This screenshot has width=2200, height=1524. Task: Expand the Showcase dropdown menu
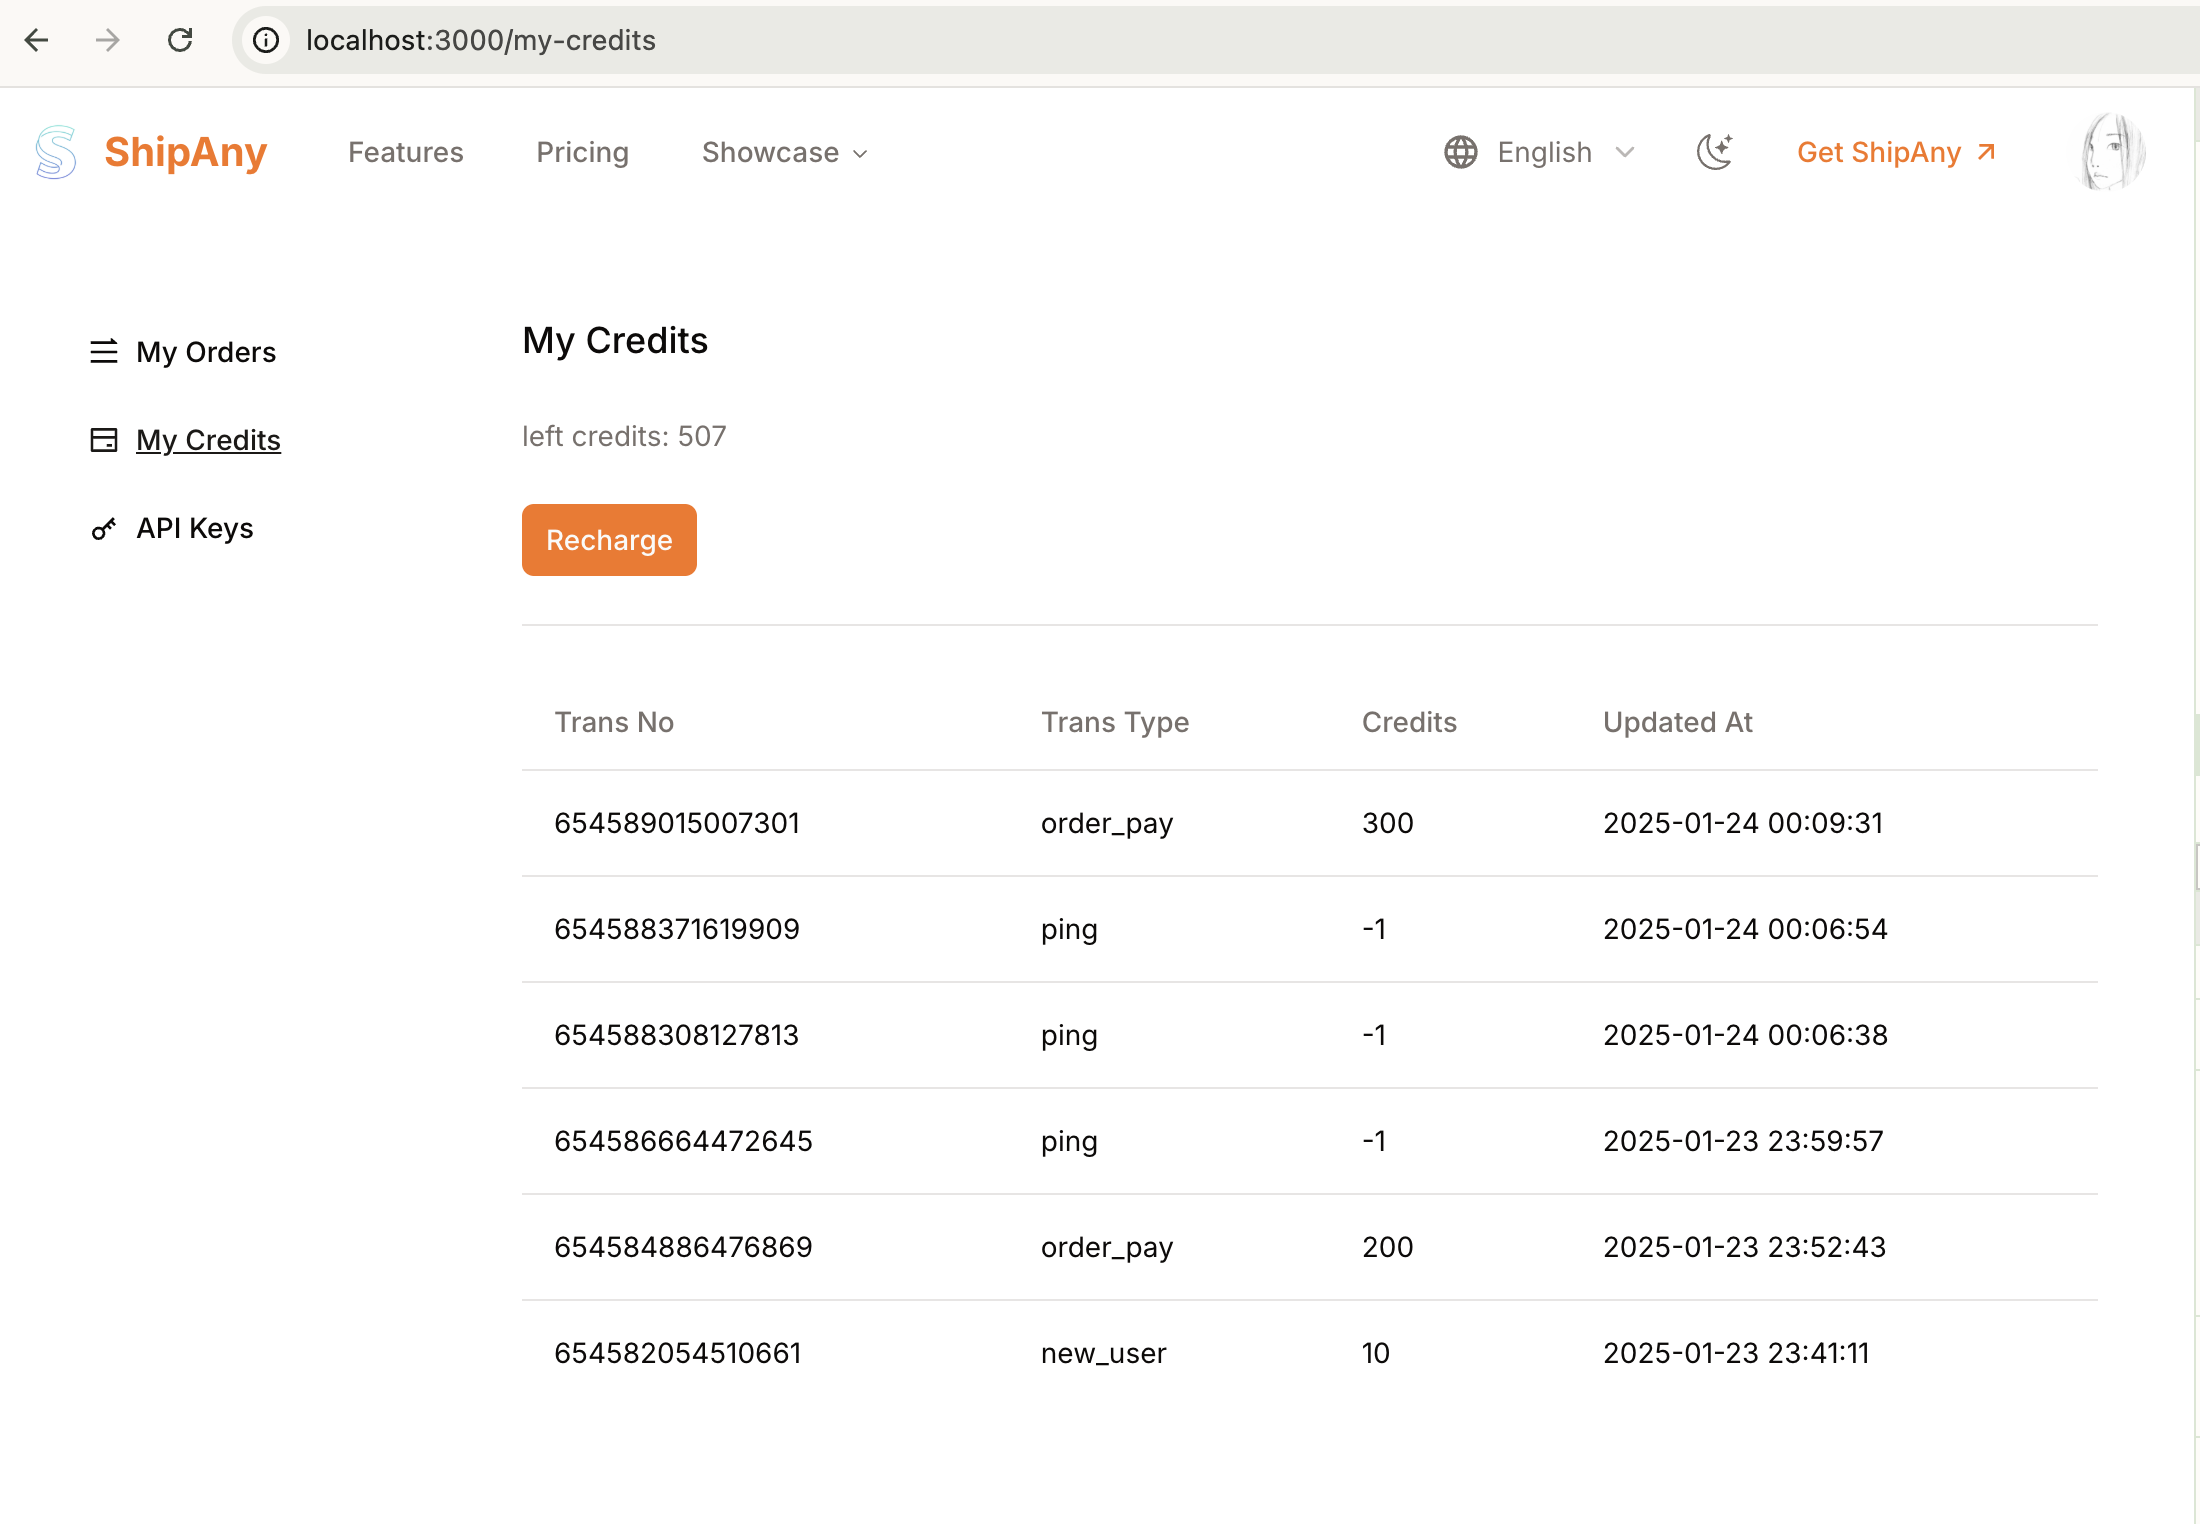point(785,152)
